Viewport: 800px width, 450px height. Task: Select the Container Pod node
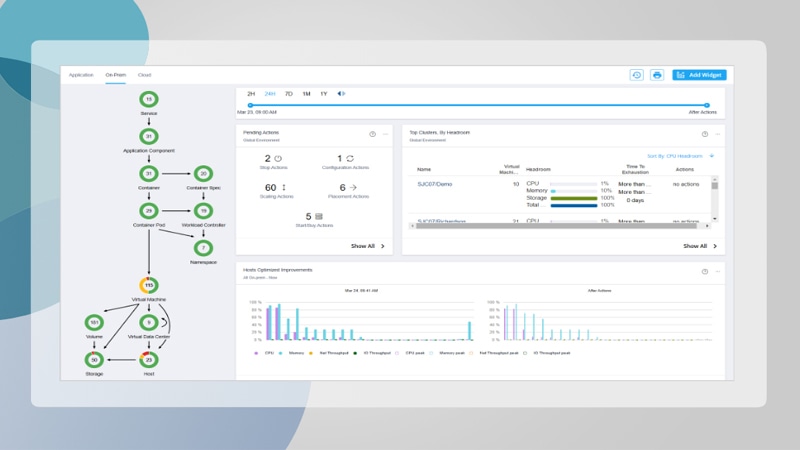coord(148,211)
